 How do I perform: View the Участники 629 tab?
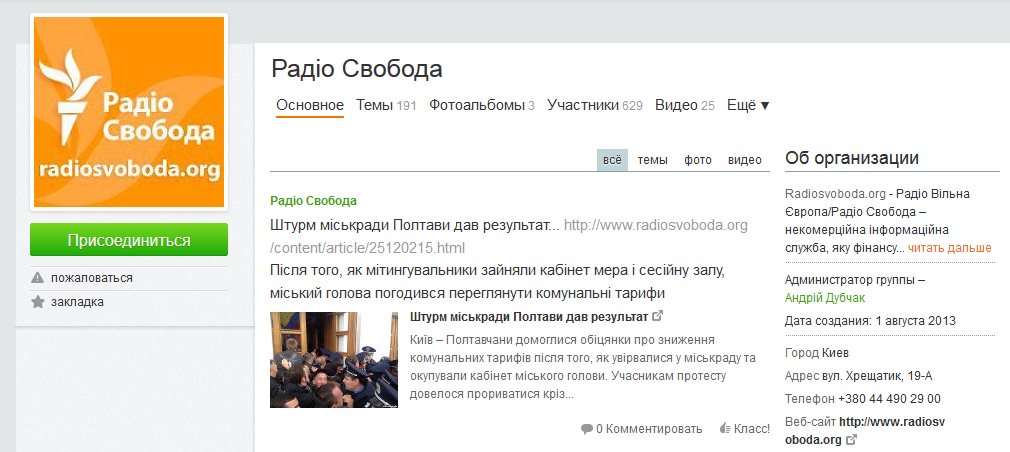[x=595, y=106]
